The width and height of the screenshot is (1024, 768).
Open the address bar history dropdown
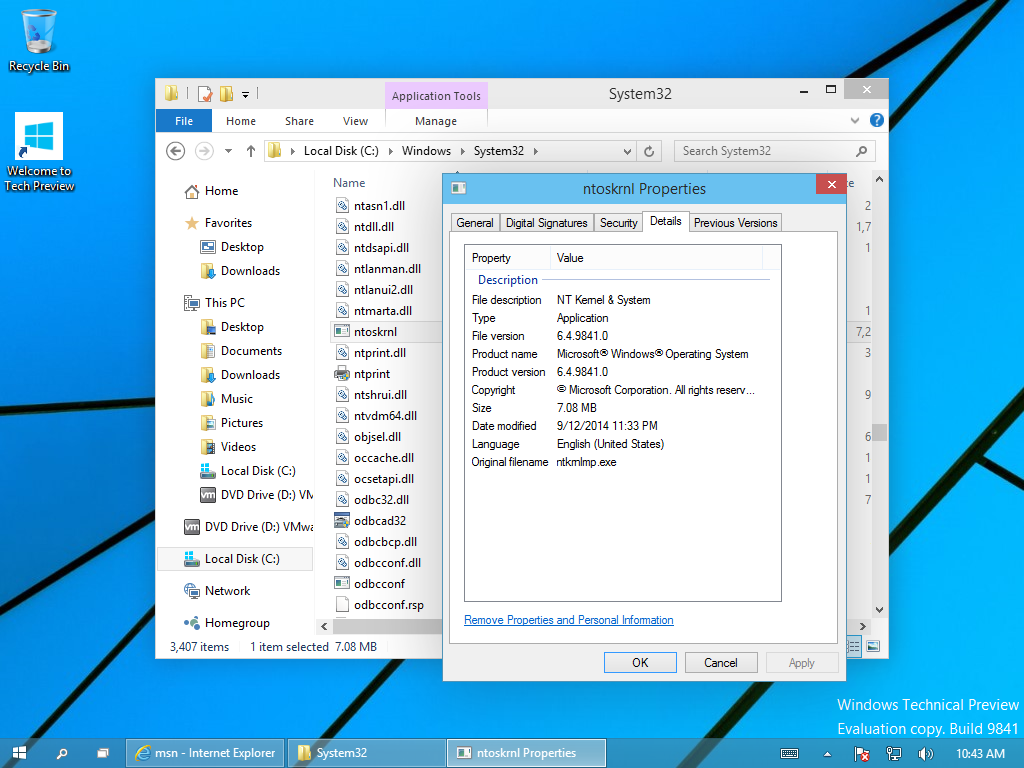click(627, 151)
